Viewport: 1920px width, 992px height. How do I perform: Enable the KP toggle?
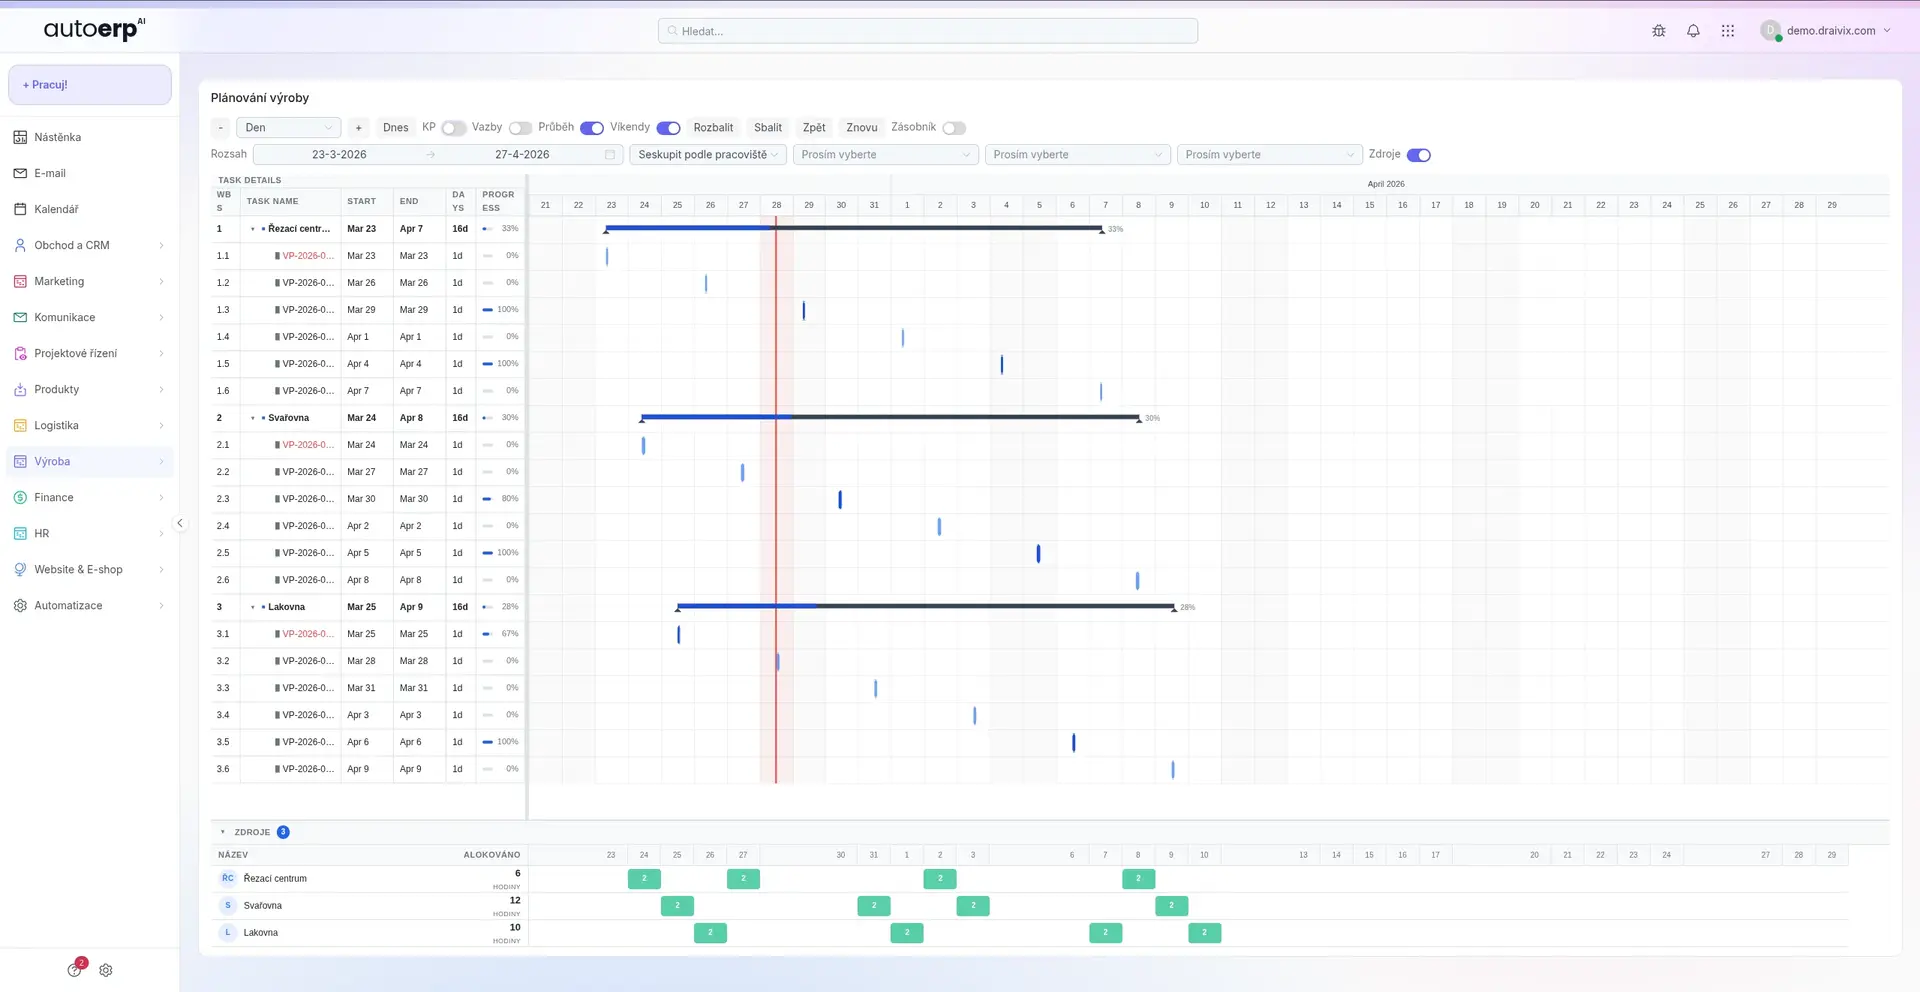click(453, 128)
